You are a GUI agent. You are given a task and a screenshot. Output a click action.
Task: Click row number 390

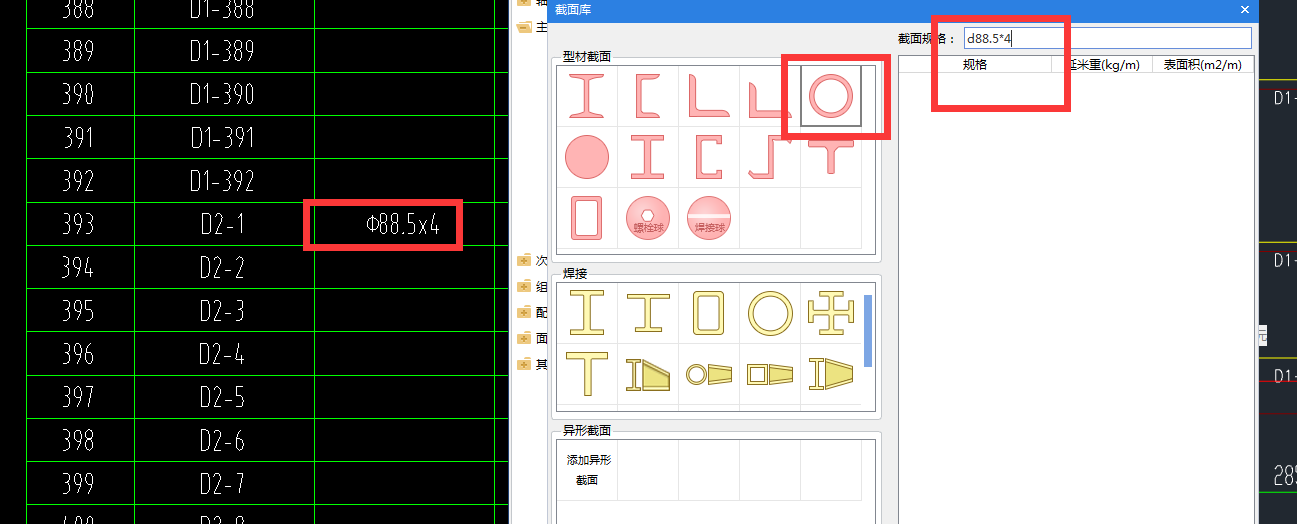pos(78,95)
